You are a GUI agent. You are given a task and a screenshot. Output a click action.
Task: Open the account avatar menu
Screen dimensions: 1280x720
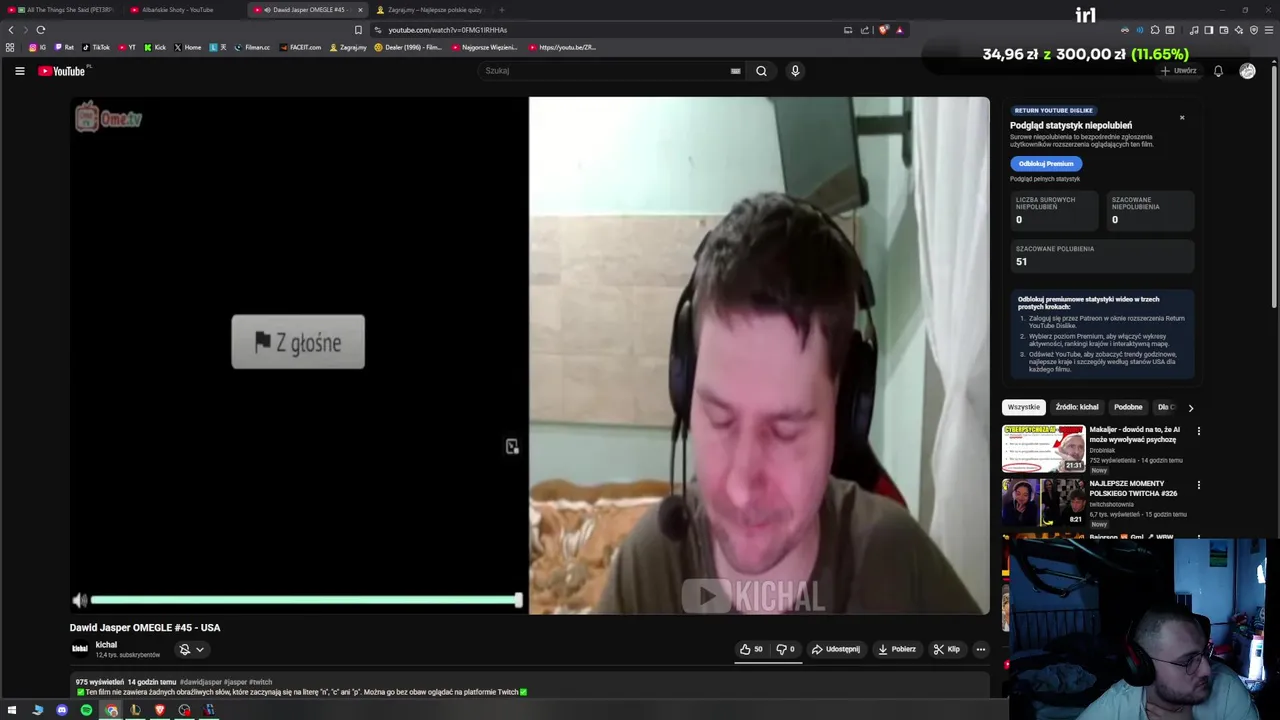[x=1247, y=71]
